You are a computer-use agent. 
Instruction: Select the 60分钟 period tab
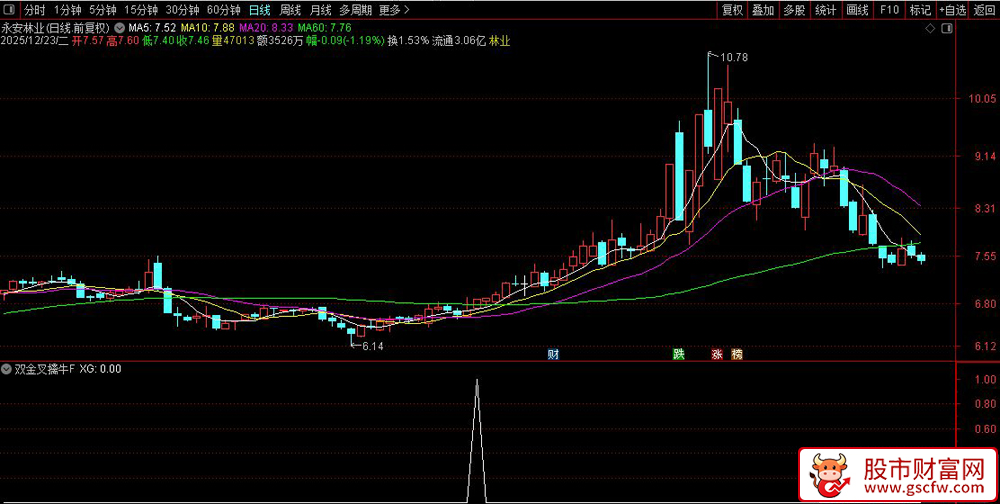224,10
